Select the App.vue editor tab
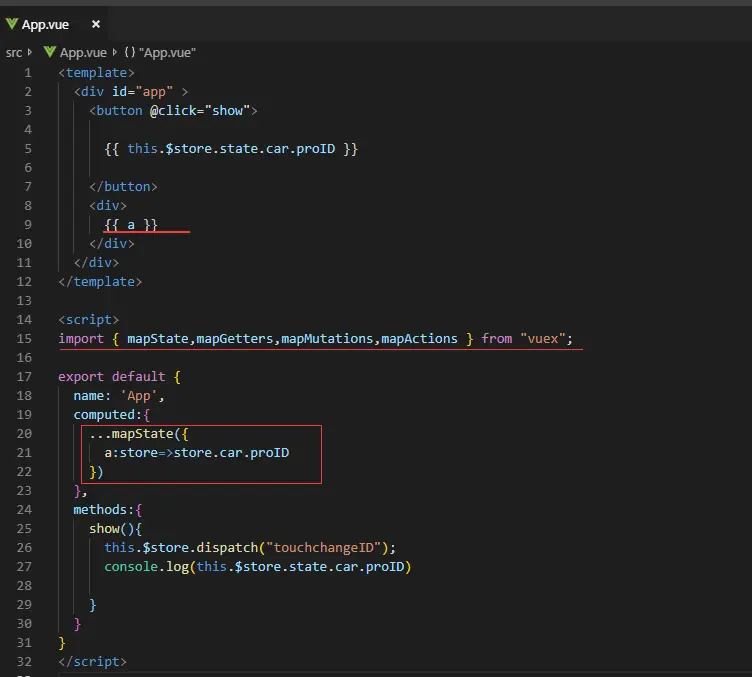The image size is (752, 677). pos(54,24)
